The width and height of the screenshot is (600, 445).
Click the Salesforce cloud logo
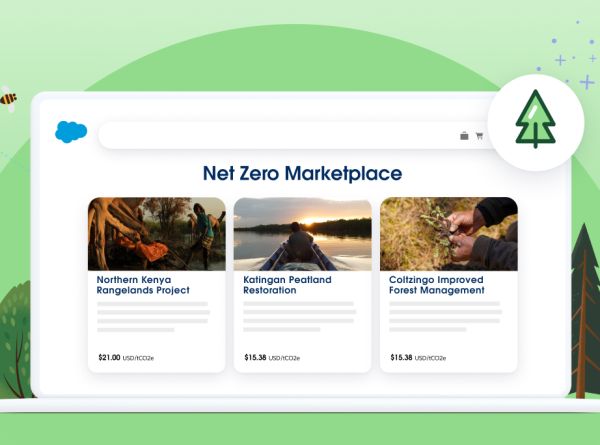click(x=71, y=132)
